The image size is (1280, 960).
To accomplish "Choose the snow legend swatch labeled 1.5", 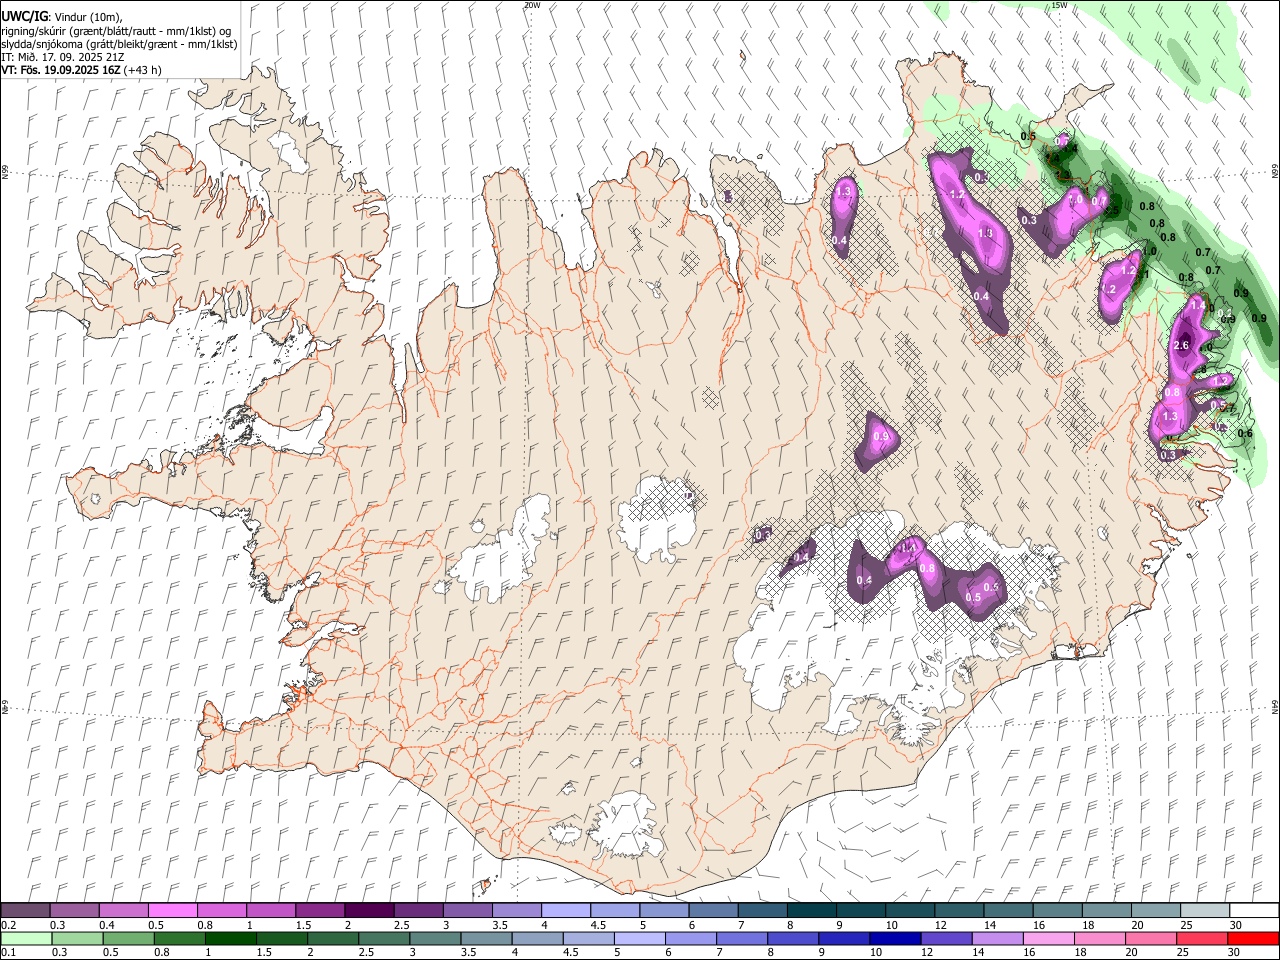I will (319, 911).
